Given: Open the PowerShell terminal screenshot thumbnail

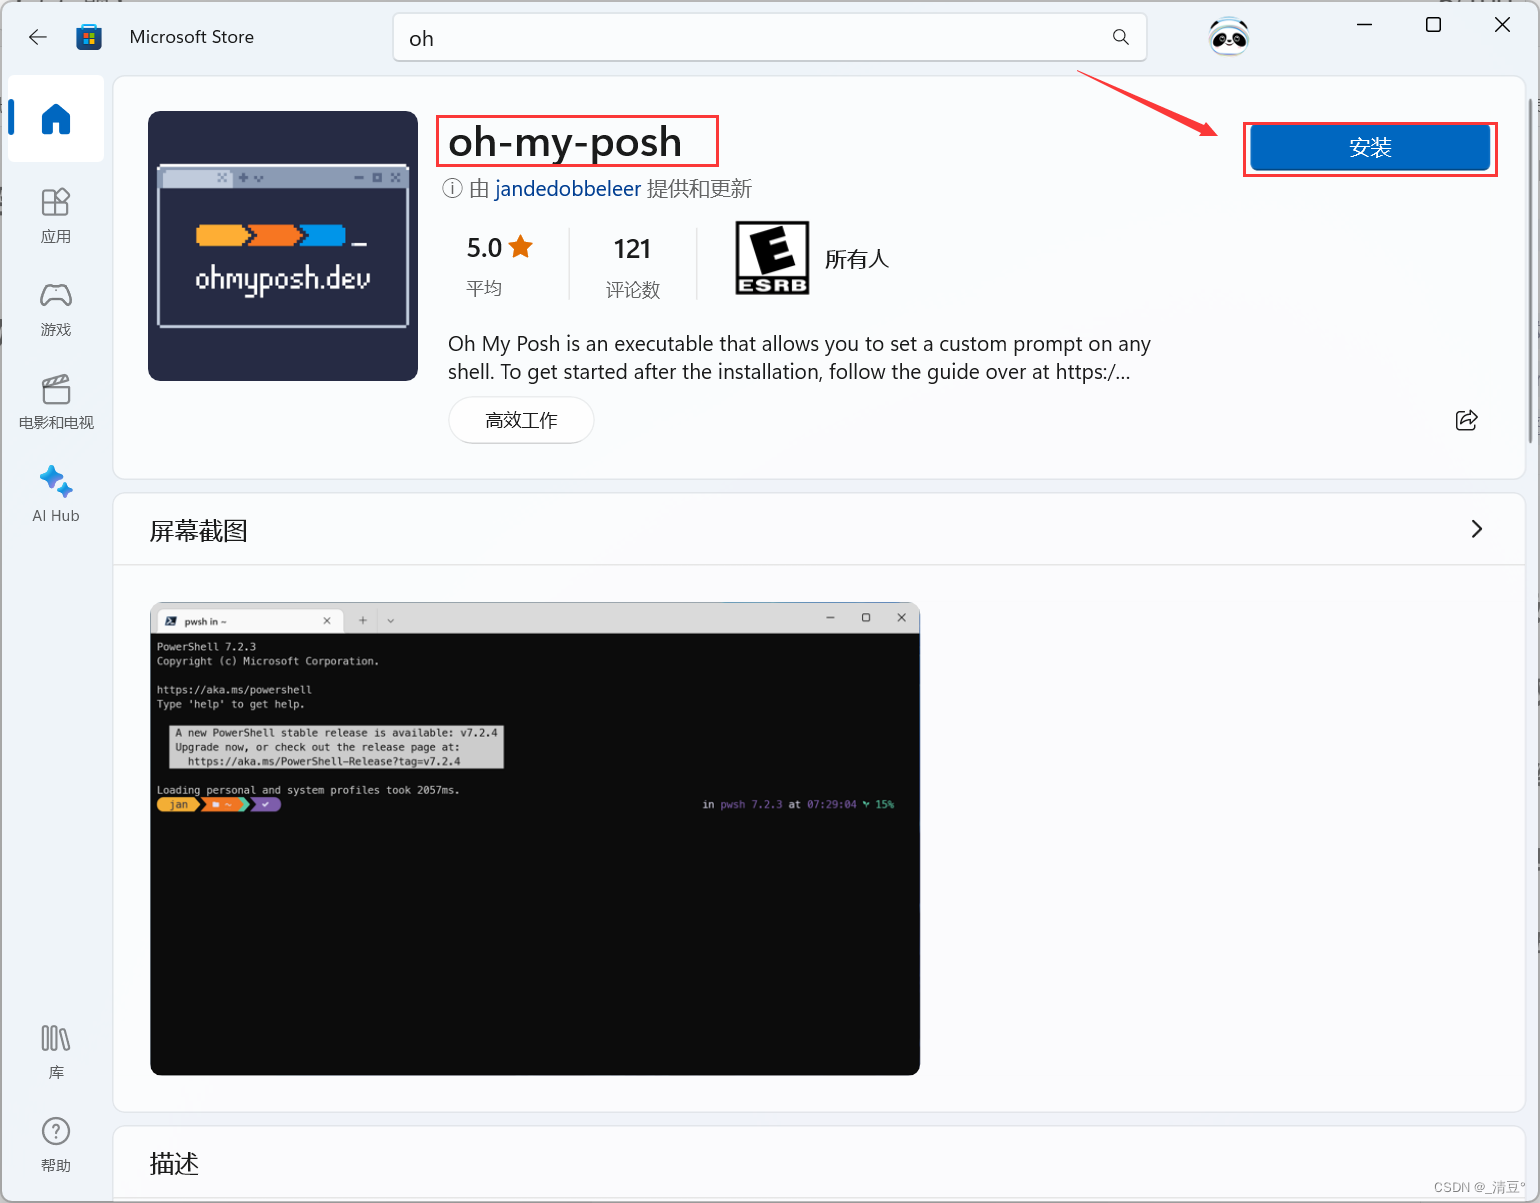Looking at the screenshot, I should (x=535, y=839).
